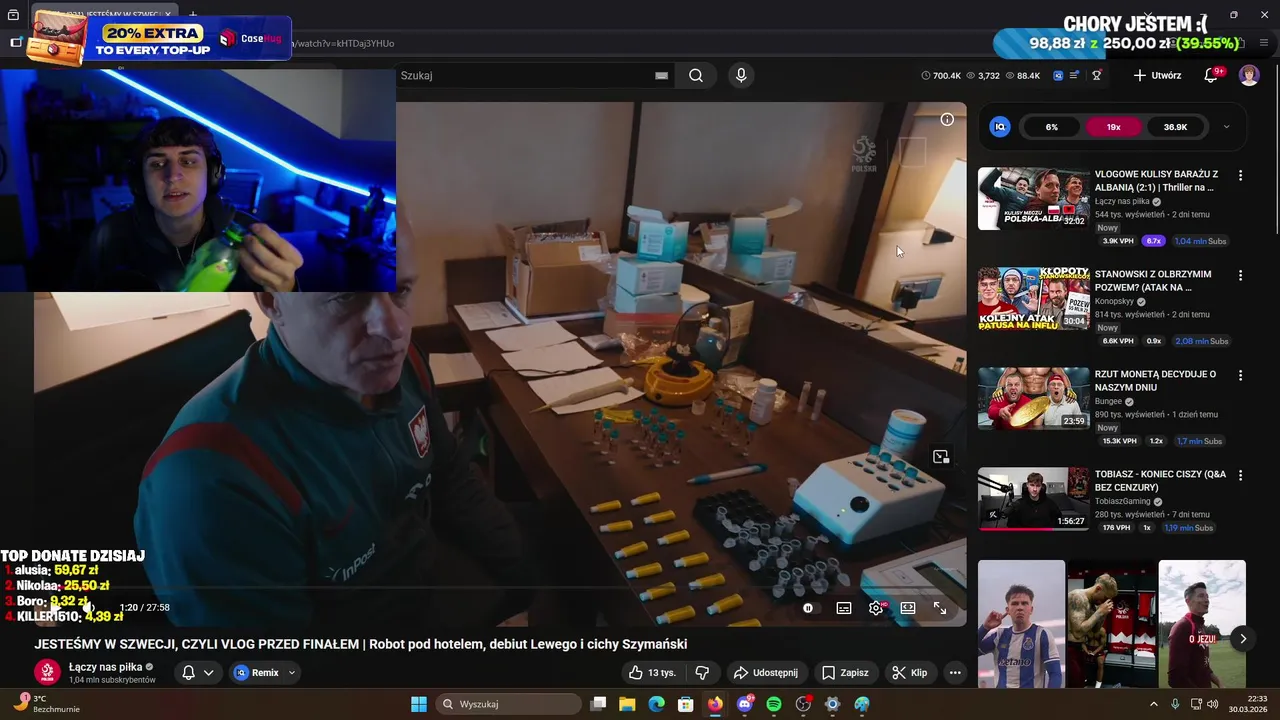Open the first Shorts thumbnail with blue jersey
This screenshot has width=1280, height=720.
(1021, 624)
